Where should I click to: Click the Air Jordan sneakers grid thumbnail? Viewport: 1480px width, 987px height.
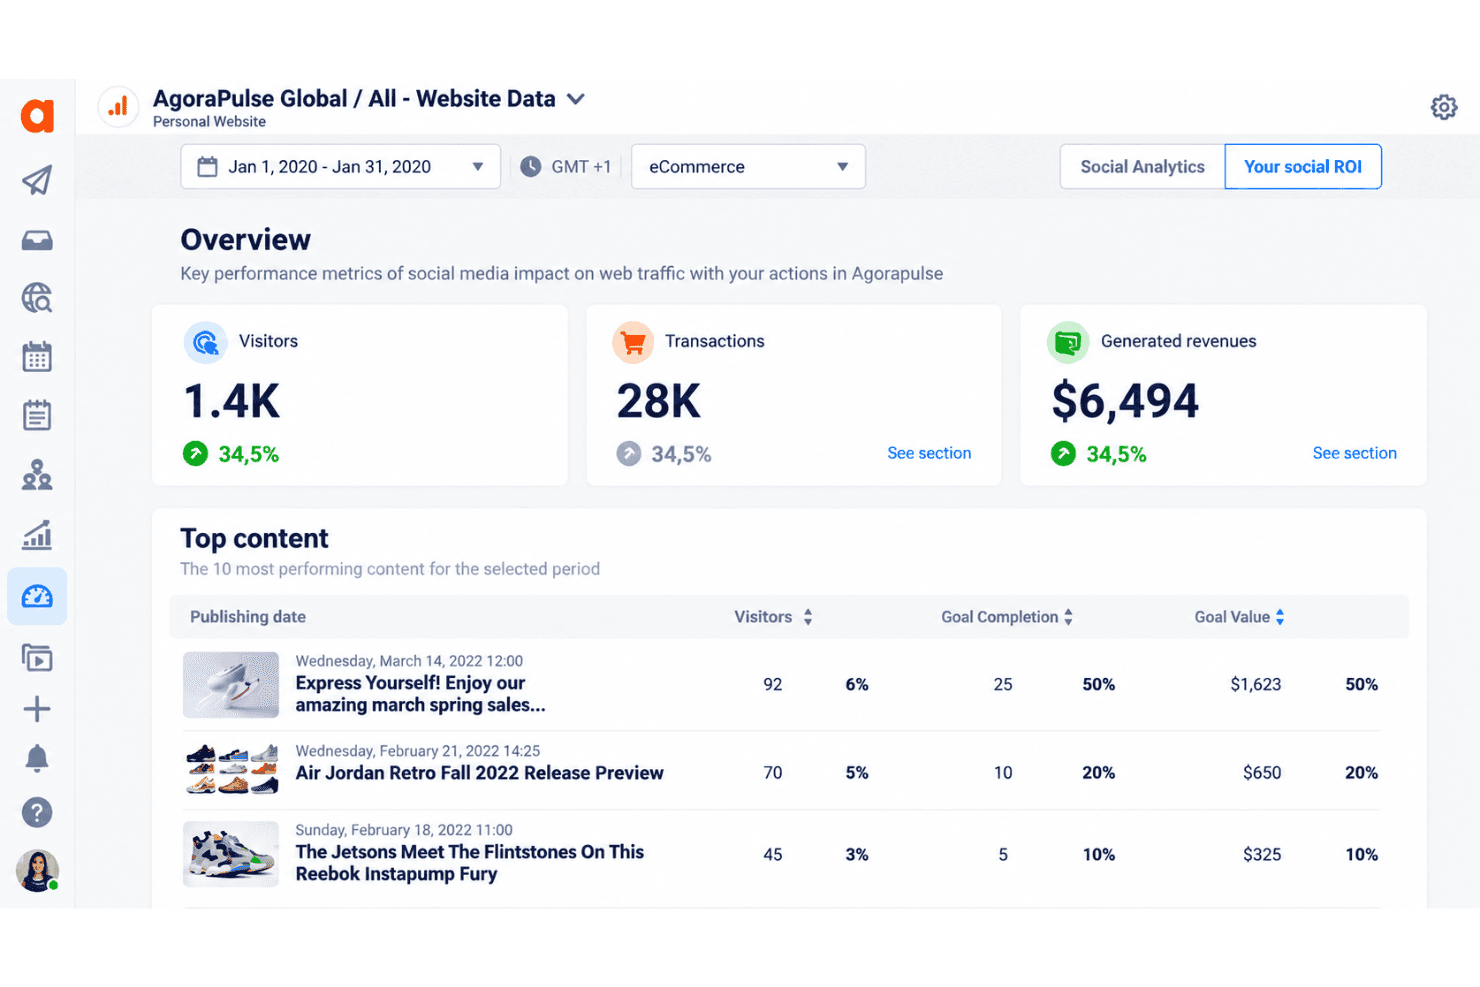(x=231, y=769)
